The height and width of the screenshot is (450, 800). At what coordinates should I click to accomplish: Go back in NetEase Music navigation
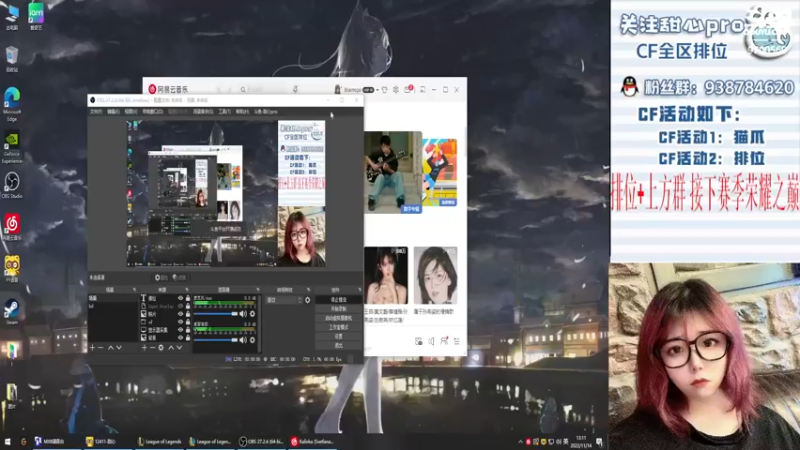tap(219, 90)
